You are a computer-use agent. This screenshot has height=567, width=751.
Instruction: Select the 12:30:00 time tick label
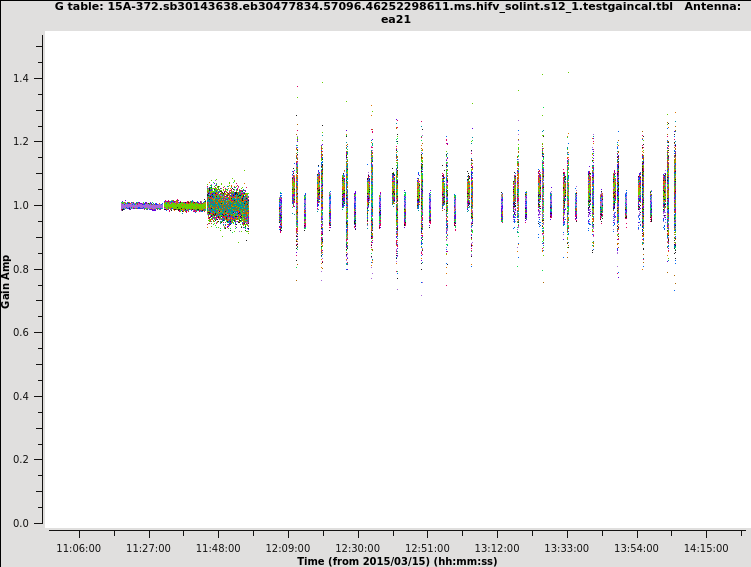click(358, 548)
